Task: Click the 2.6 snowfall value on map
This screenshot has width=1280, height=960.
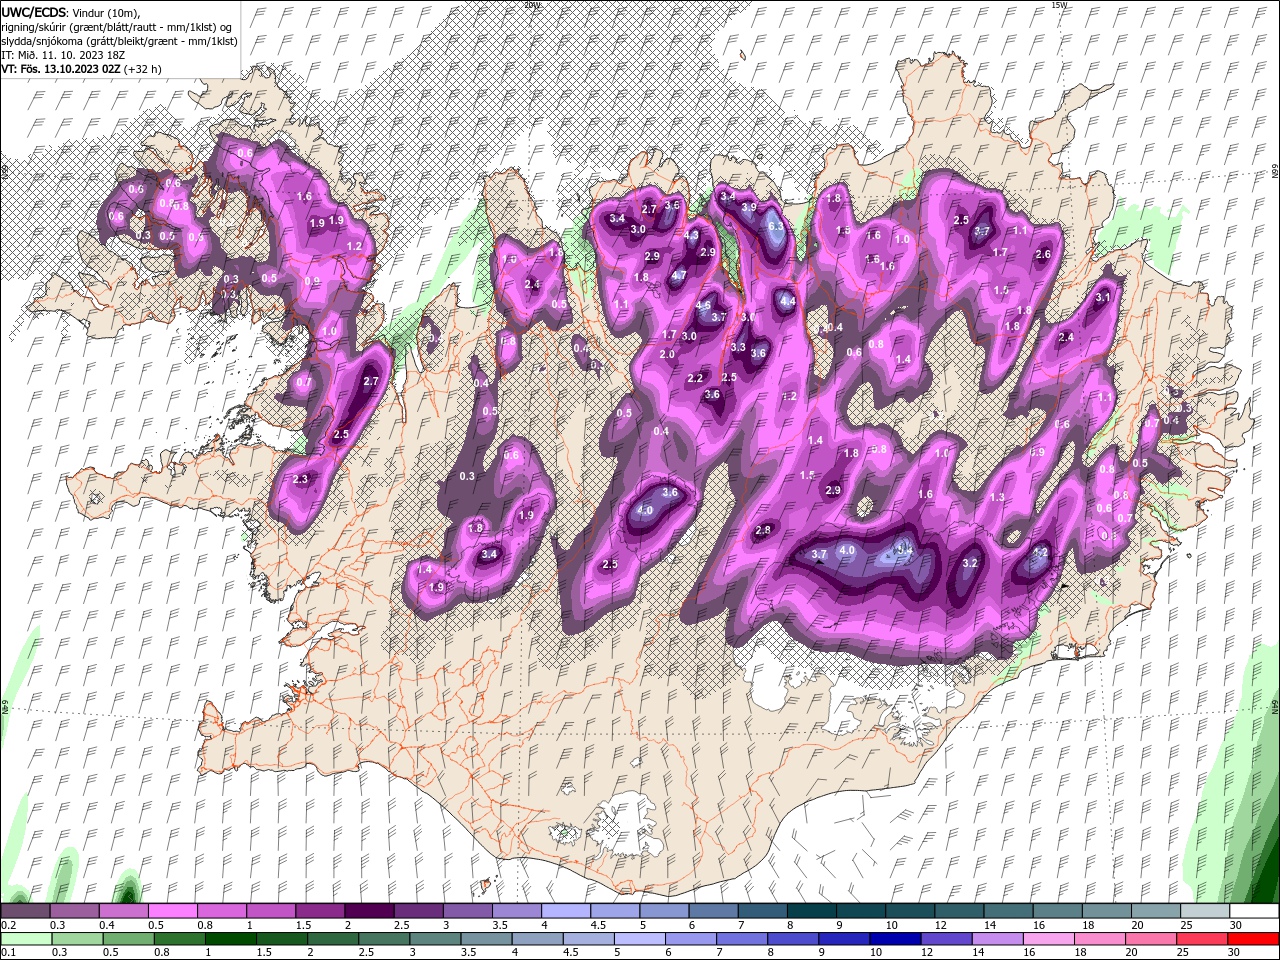Action: (1043, 254)
